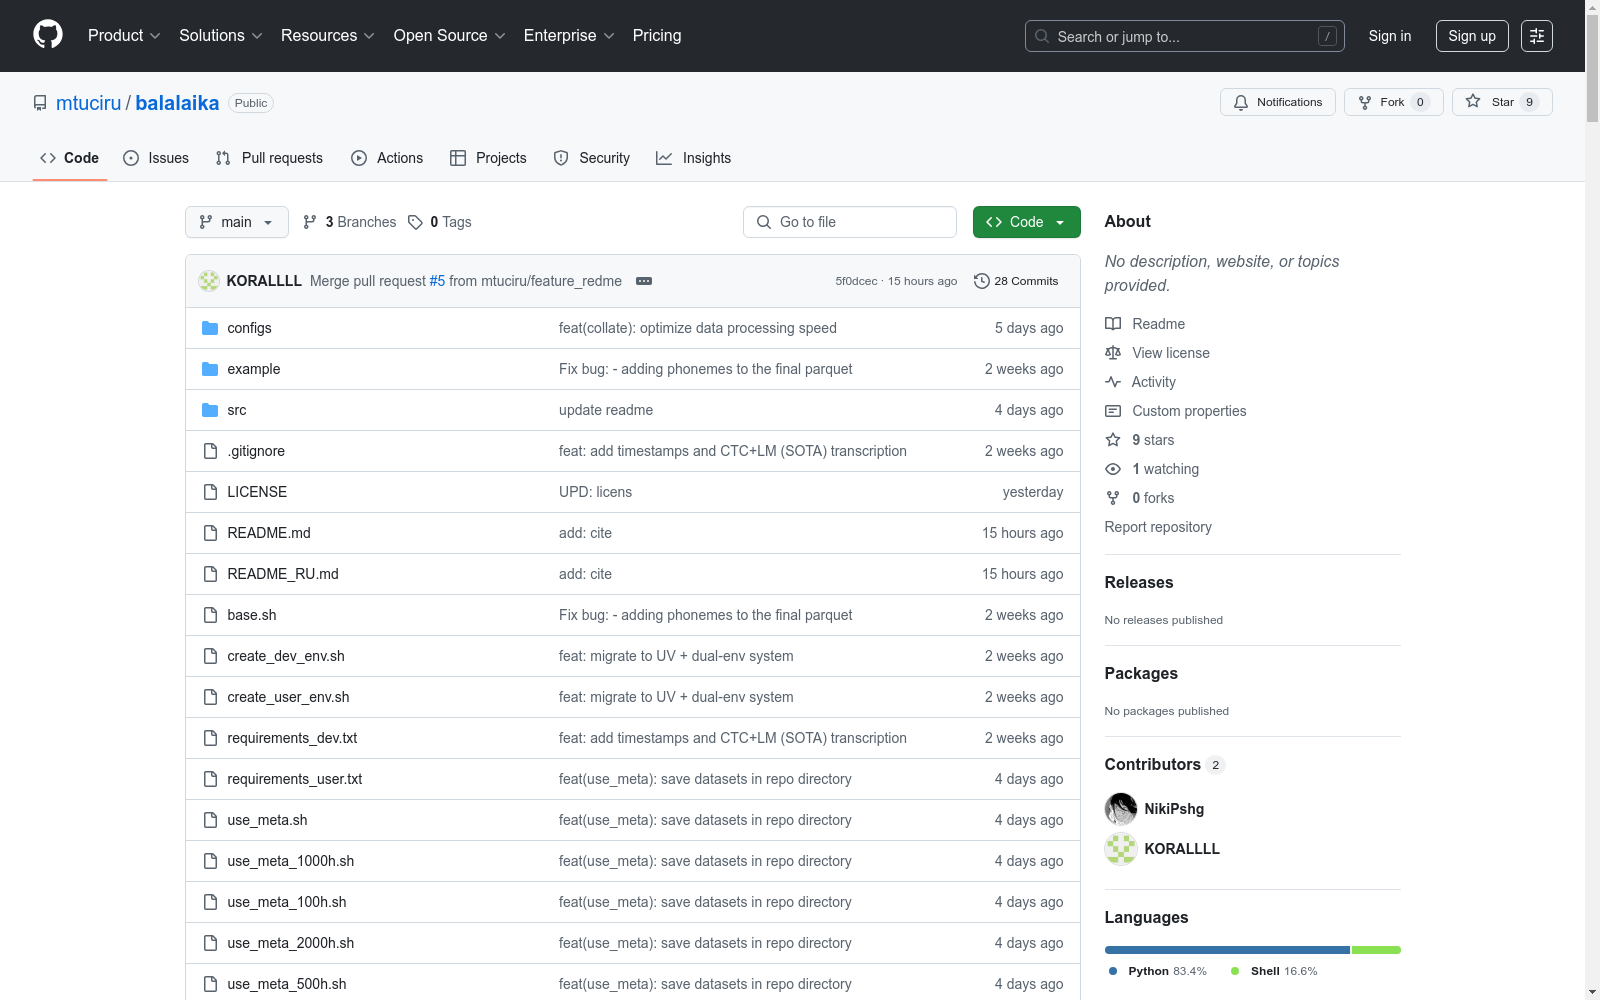The width and height of the screenshot is (1600, 1000).
Task: Open the use_meta_1000h.sh file
Action: coord(291,861)
